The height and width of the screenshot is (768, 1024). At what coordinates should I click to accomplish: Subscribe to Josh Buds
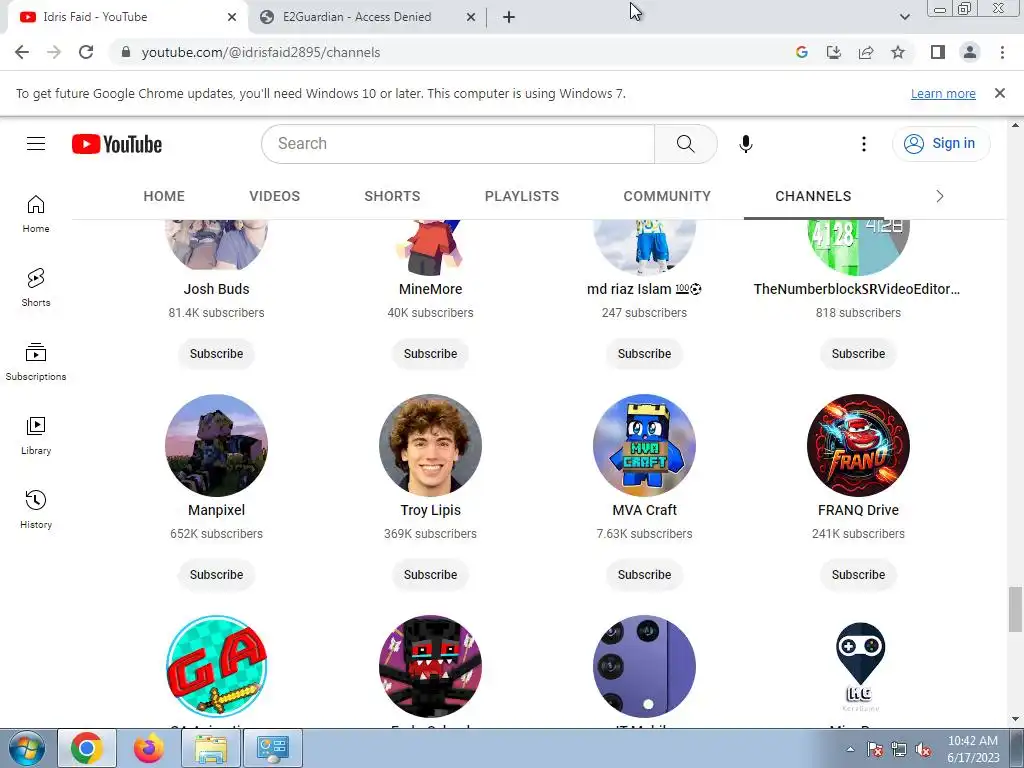(x=216, y=354)
